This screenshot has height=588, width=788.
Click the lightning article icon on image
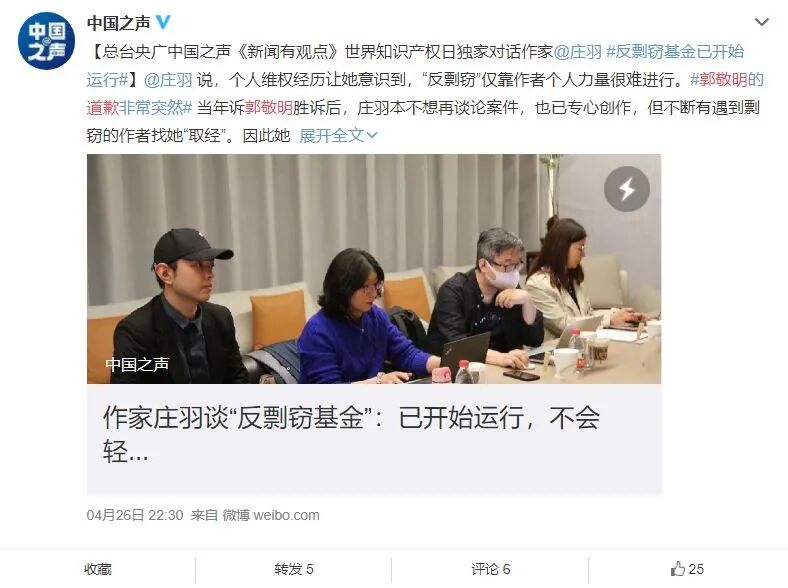point(627,189)
